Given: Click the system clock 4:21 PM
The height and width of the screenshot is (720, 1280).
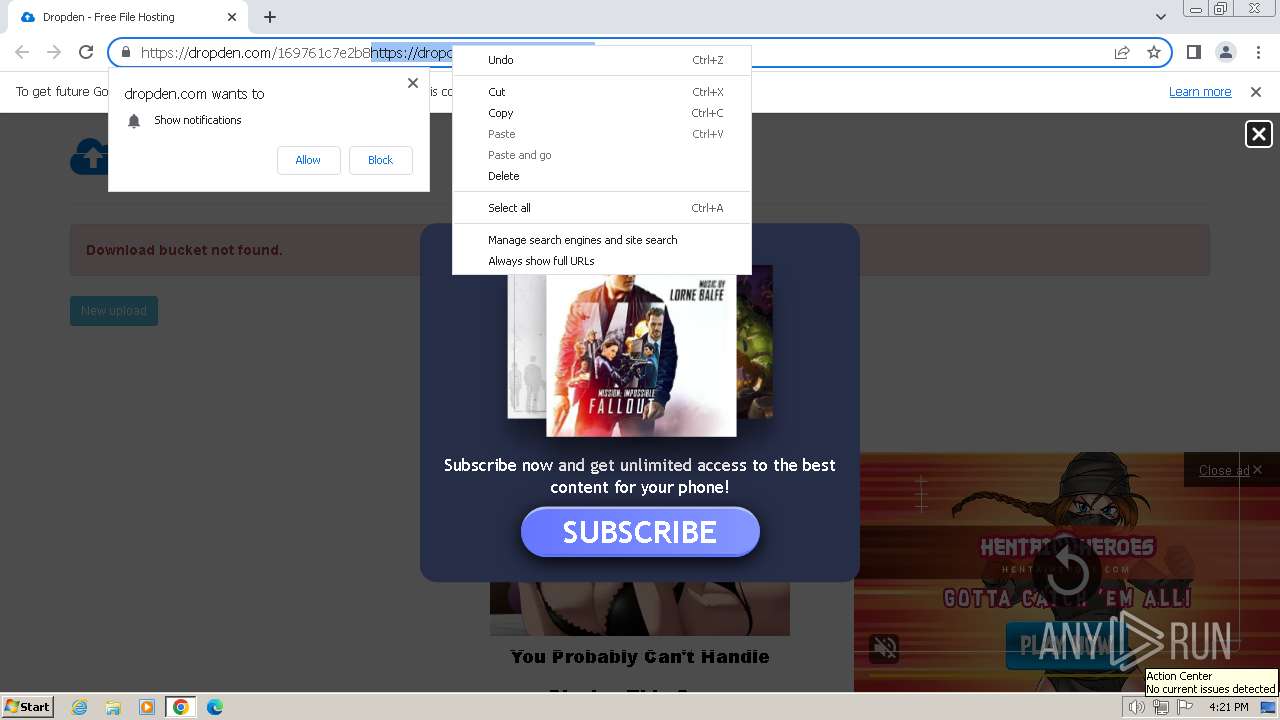Looking at the screenshot, I should (1228, 707).
